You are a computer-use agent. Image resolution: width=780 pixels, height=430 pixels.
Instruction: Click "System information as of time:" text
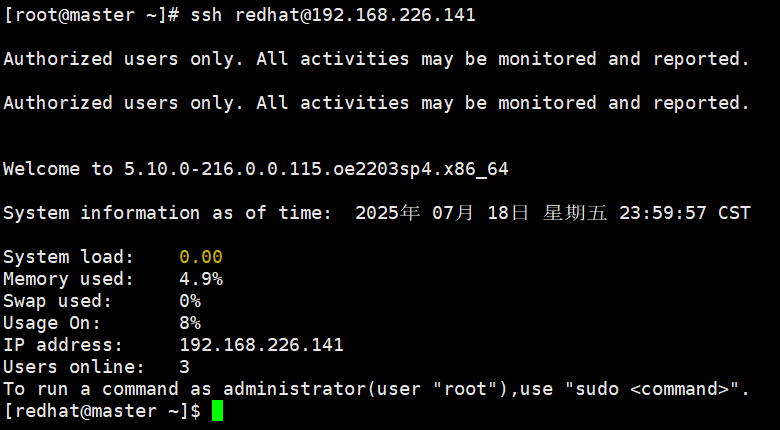point(168,213)
